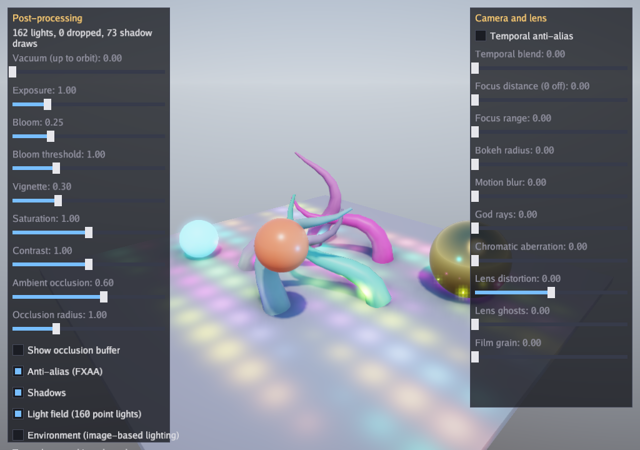Click the Occlusion radius slider handle

click(56, 329)
